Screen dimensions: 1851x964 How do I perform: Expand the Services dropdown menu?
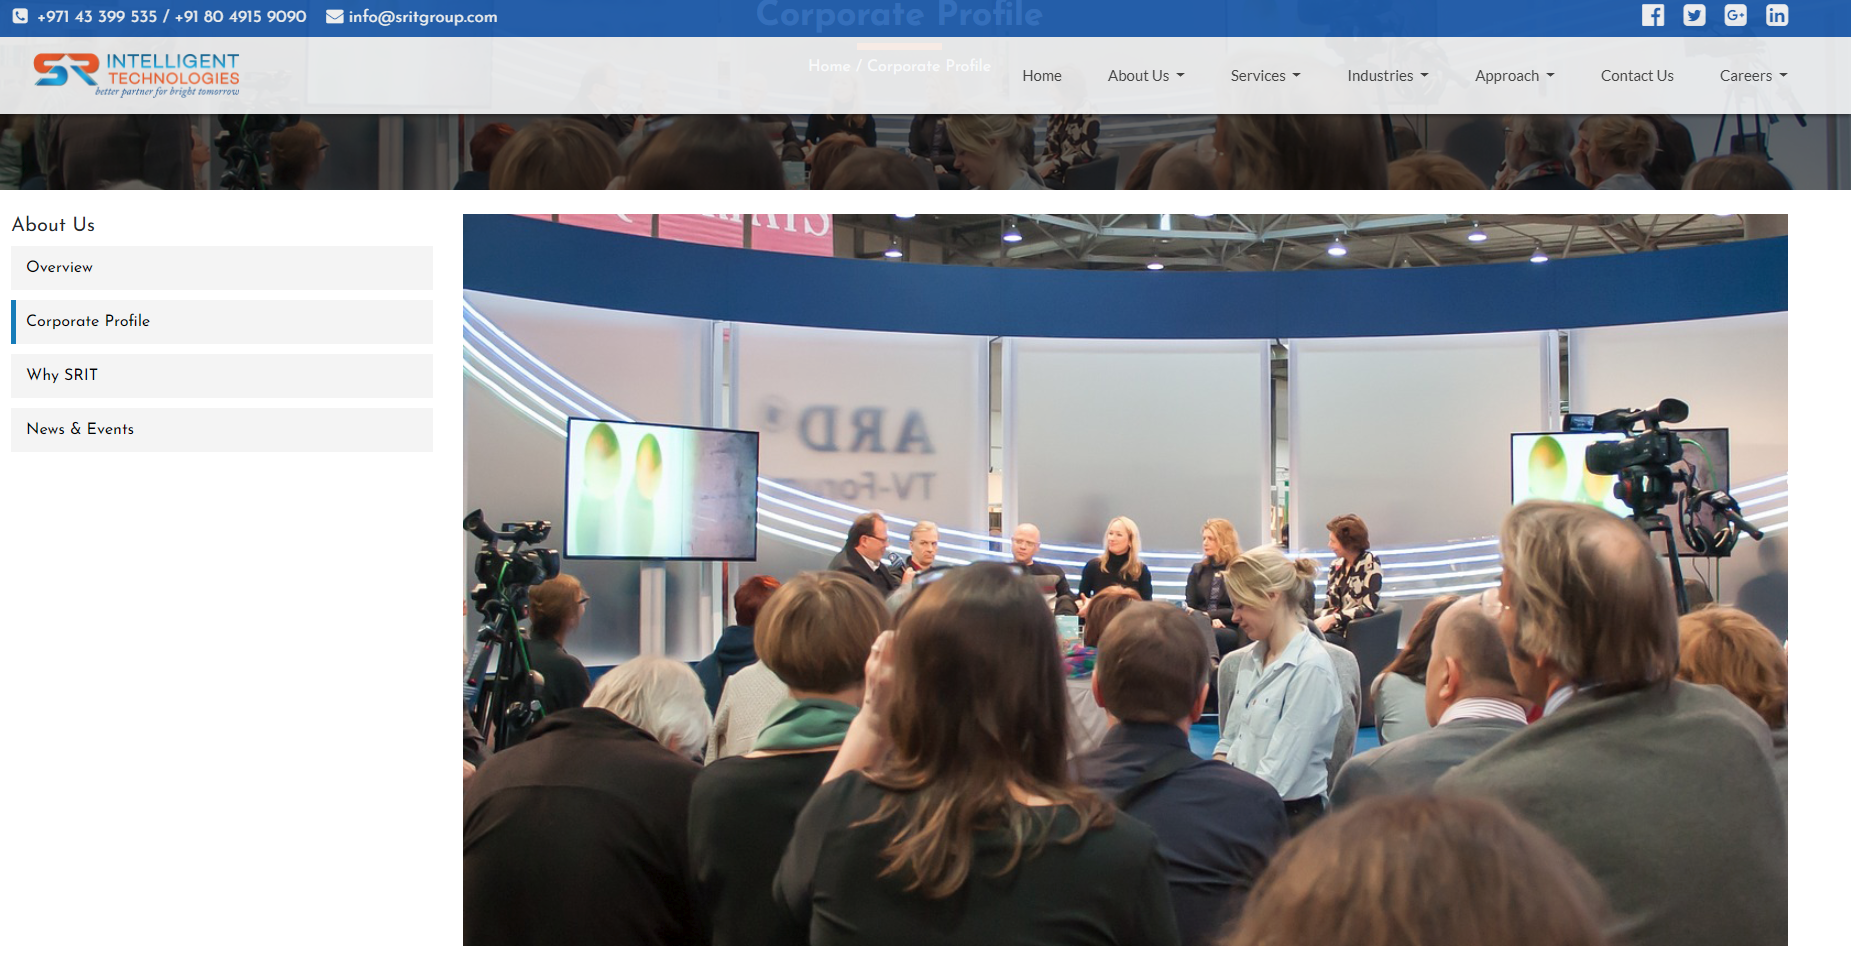click(x=1265, y=75)
